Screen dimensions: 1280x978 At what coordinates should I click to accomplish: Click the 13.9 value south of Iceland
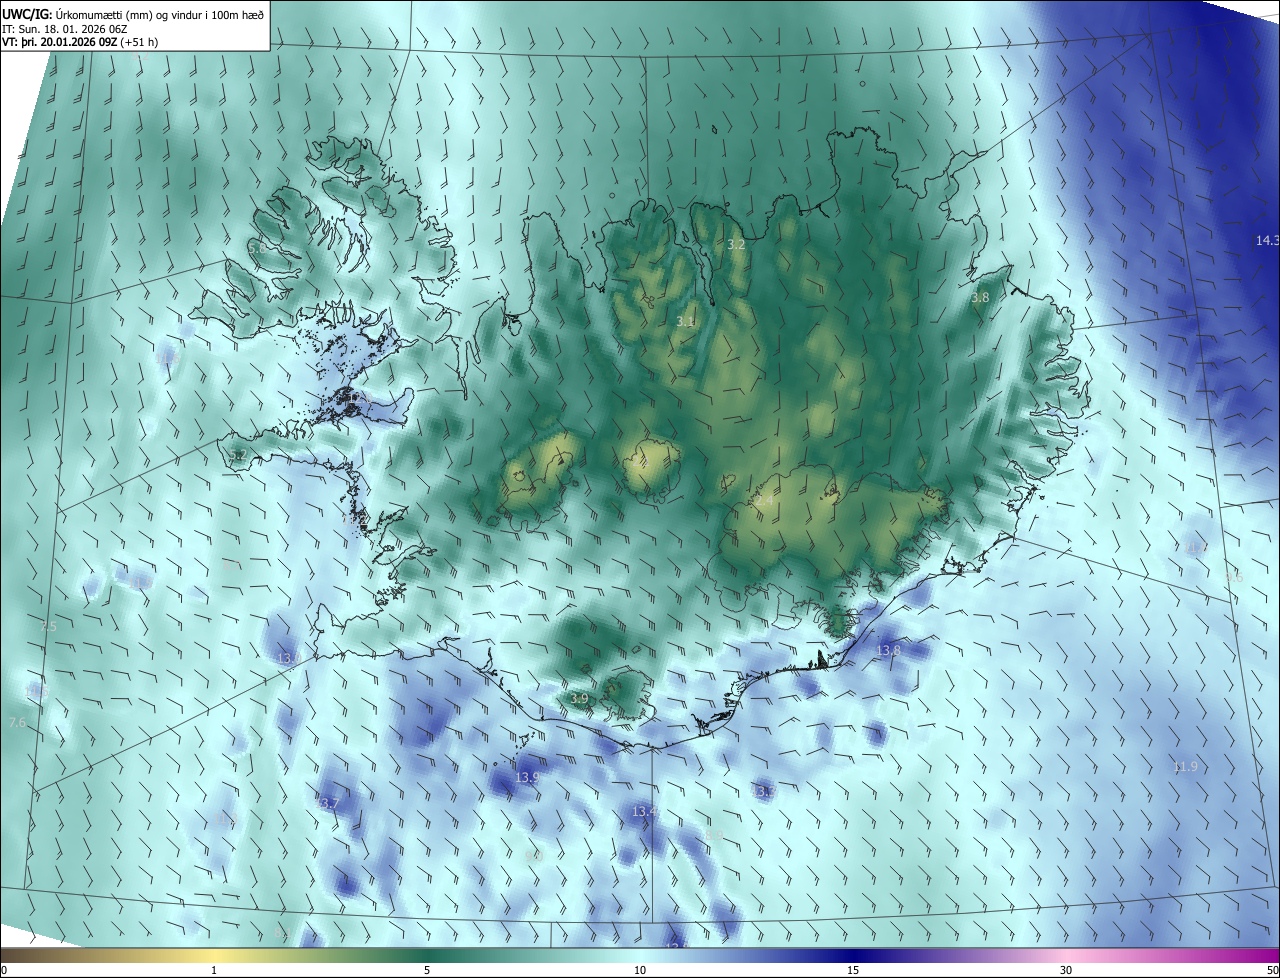[527, 777]
